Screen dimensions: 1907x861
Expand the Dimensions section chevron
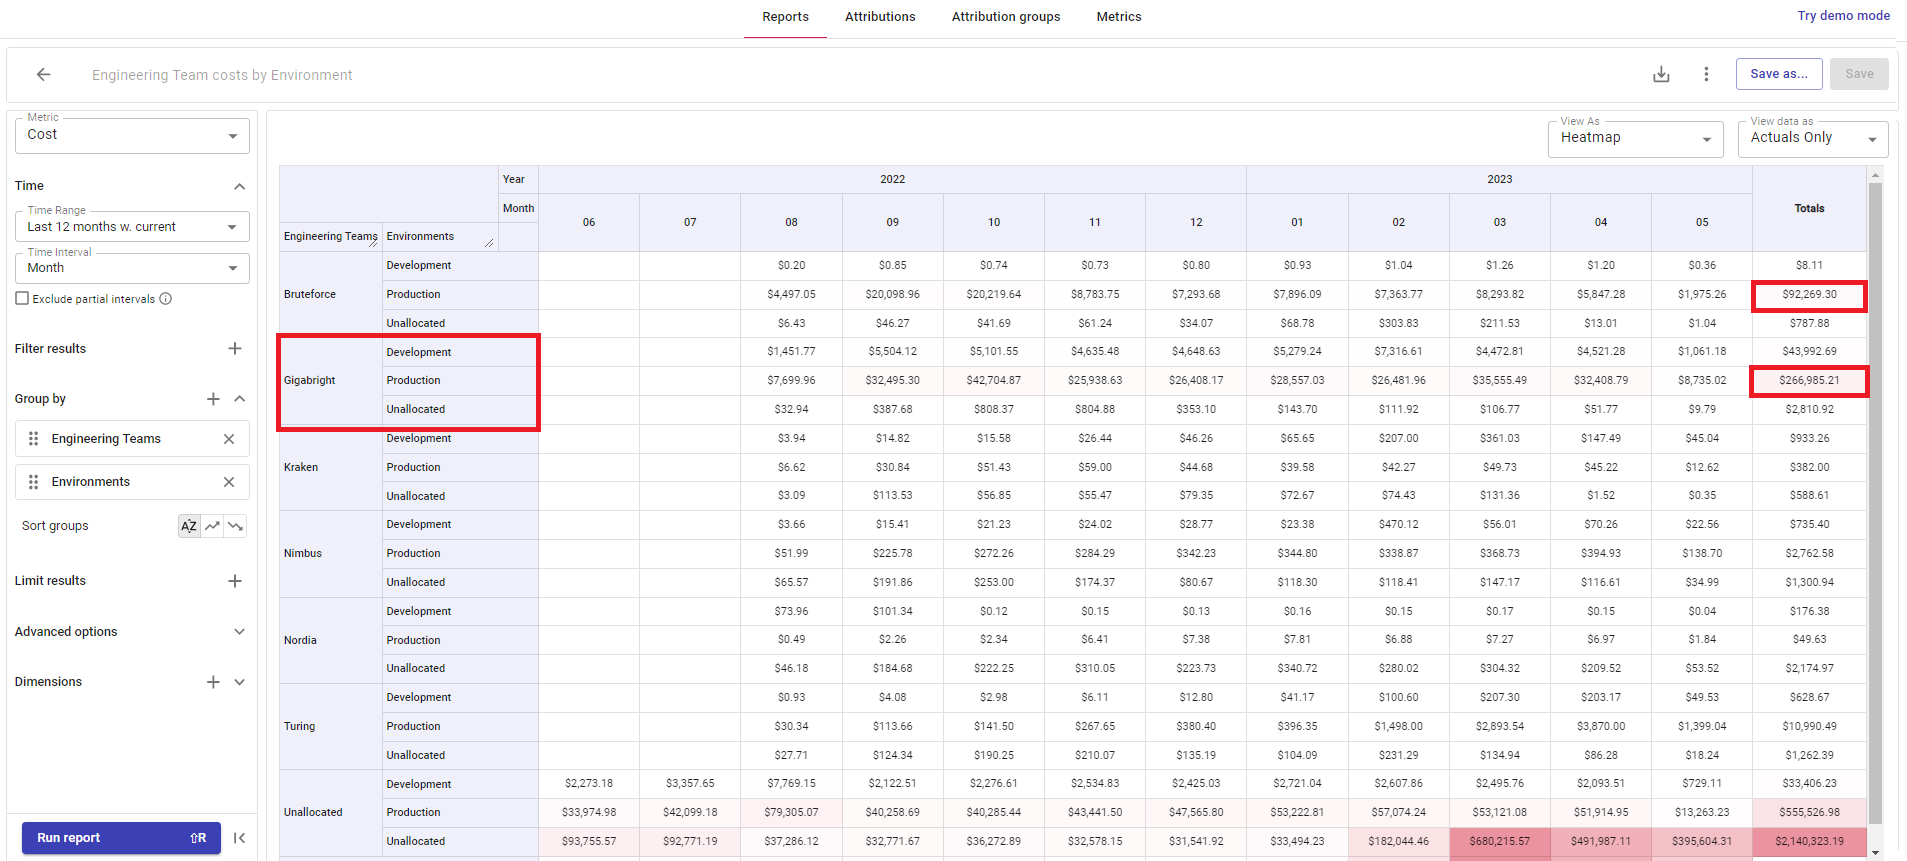coord(239,682)
